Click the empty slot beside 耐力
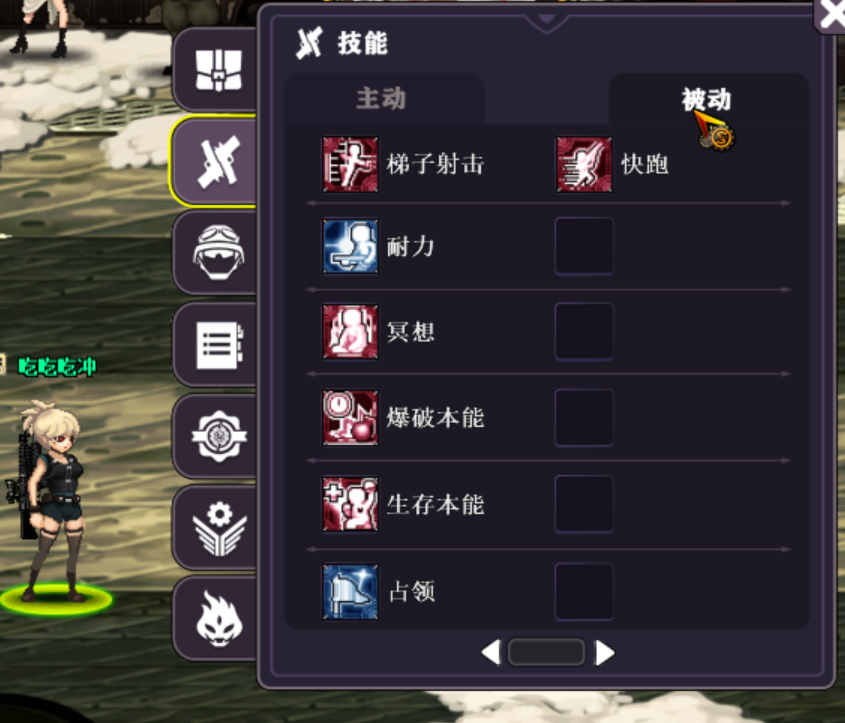The width and height of the screenshot is (845, 723). coord(584,246)
